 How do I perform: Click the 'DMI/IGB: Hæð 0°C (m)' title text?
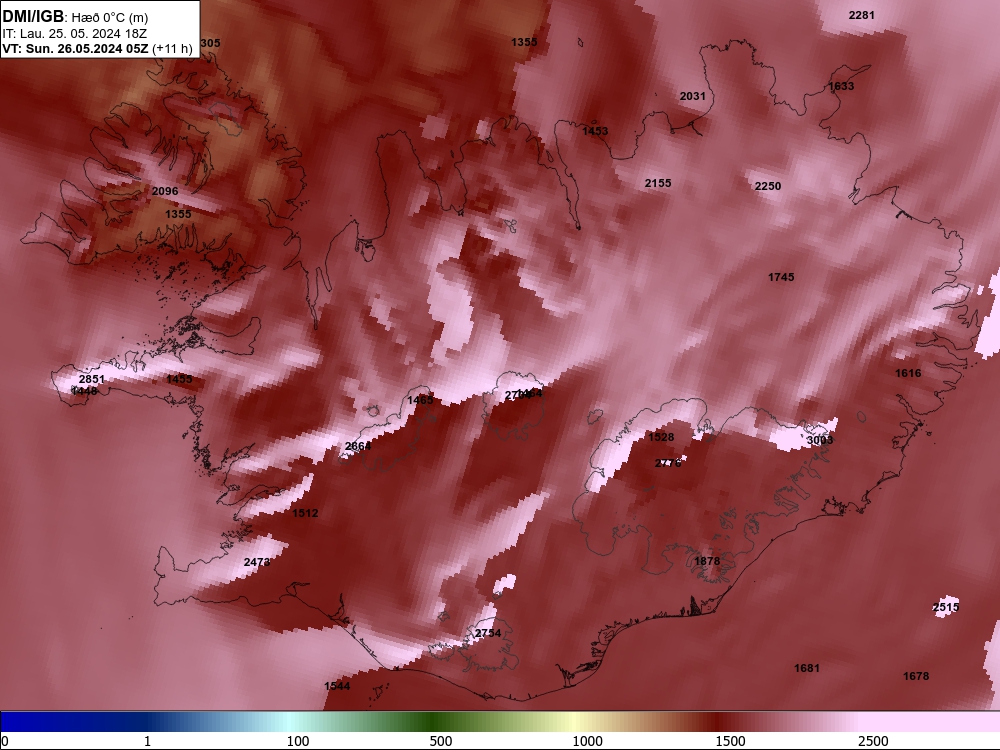pyautogui.click(x=75, y=17)
